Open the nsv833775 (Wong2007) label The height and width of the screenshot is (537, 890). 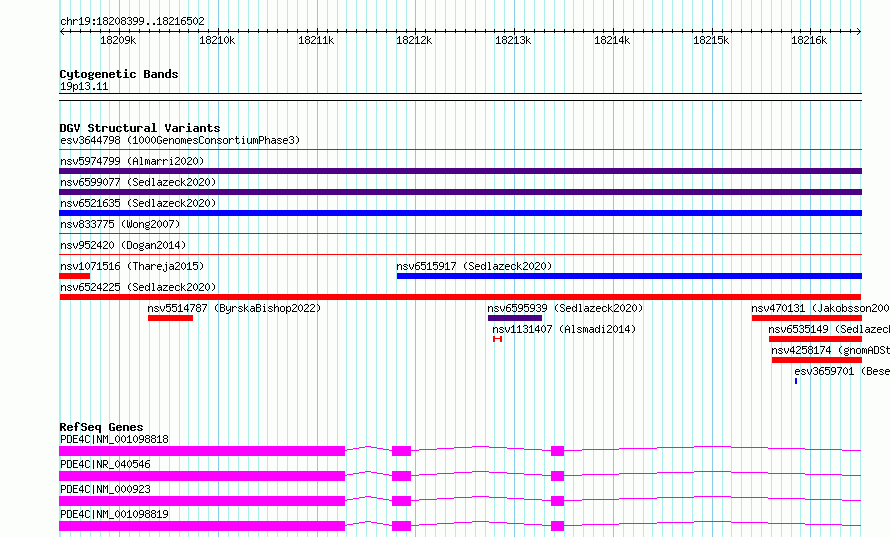point(120,224)
